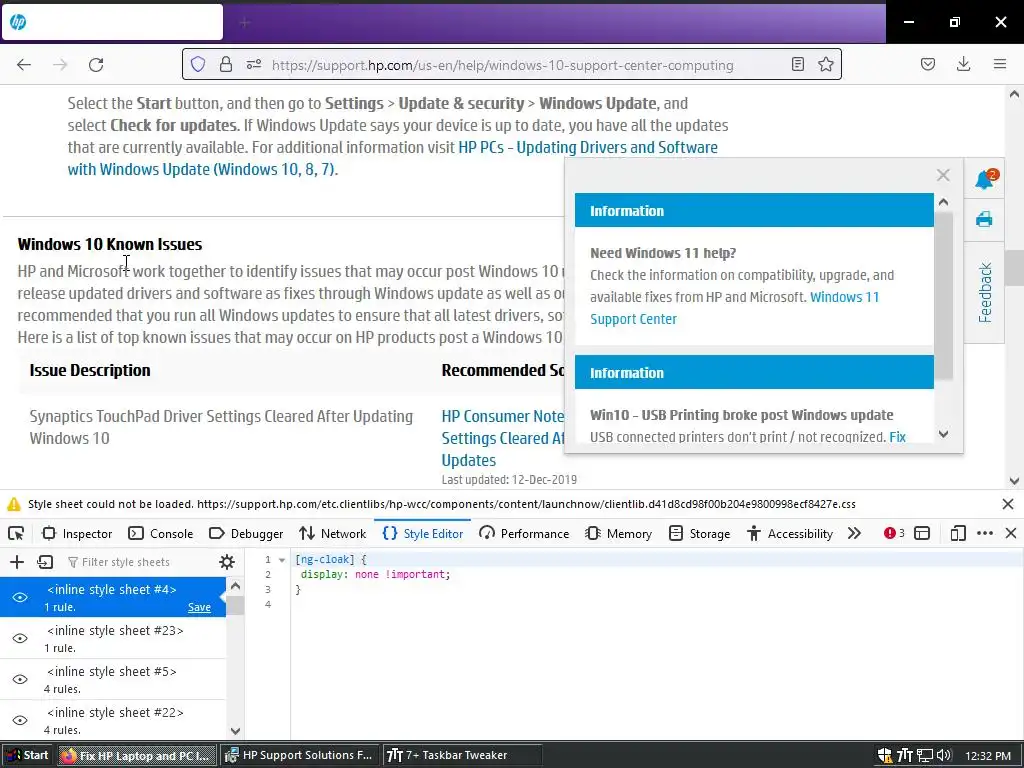Collapse the [ng-cloak] rule fold arrow
The height and width of the screenshot is (768, 1024).
click(x=281, y=560)
